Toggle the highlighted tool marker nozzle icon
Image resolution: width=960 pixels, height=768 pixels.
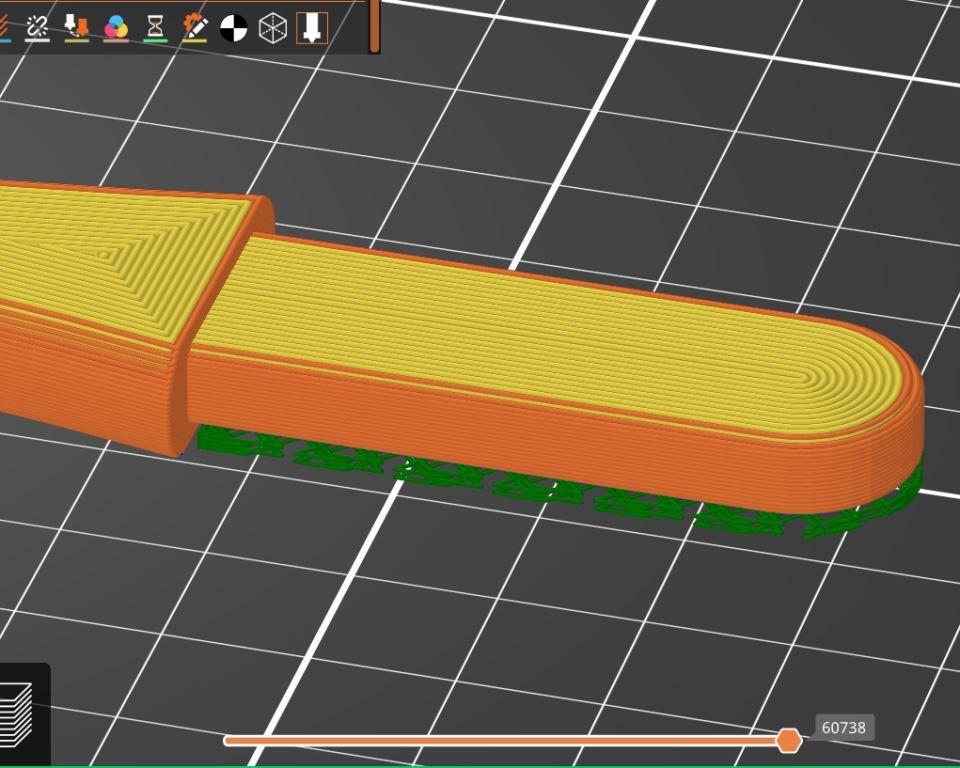pos(312,28)
